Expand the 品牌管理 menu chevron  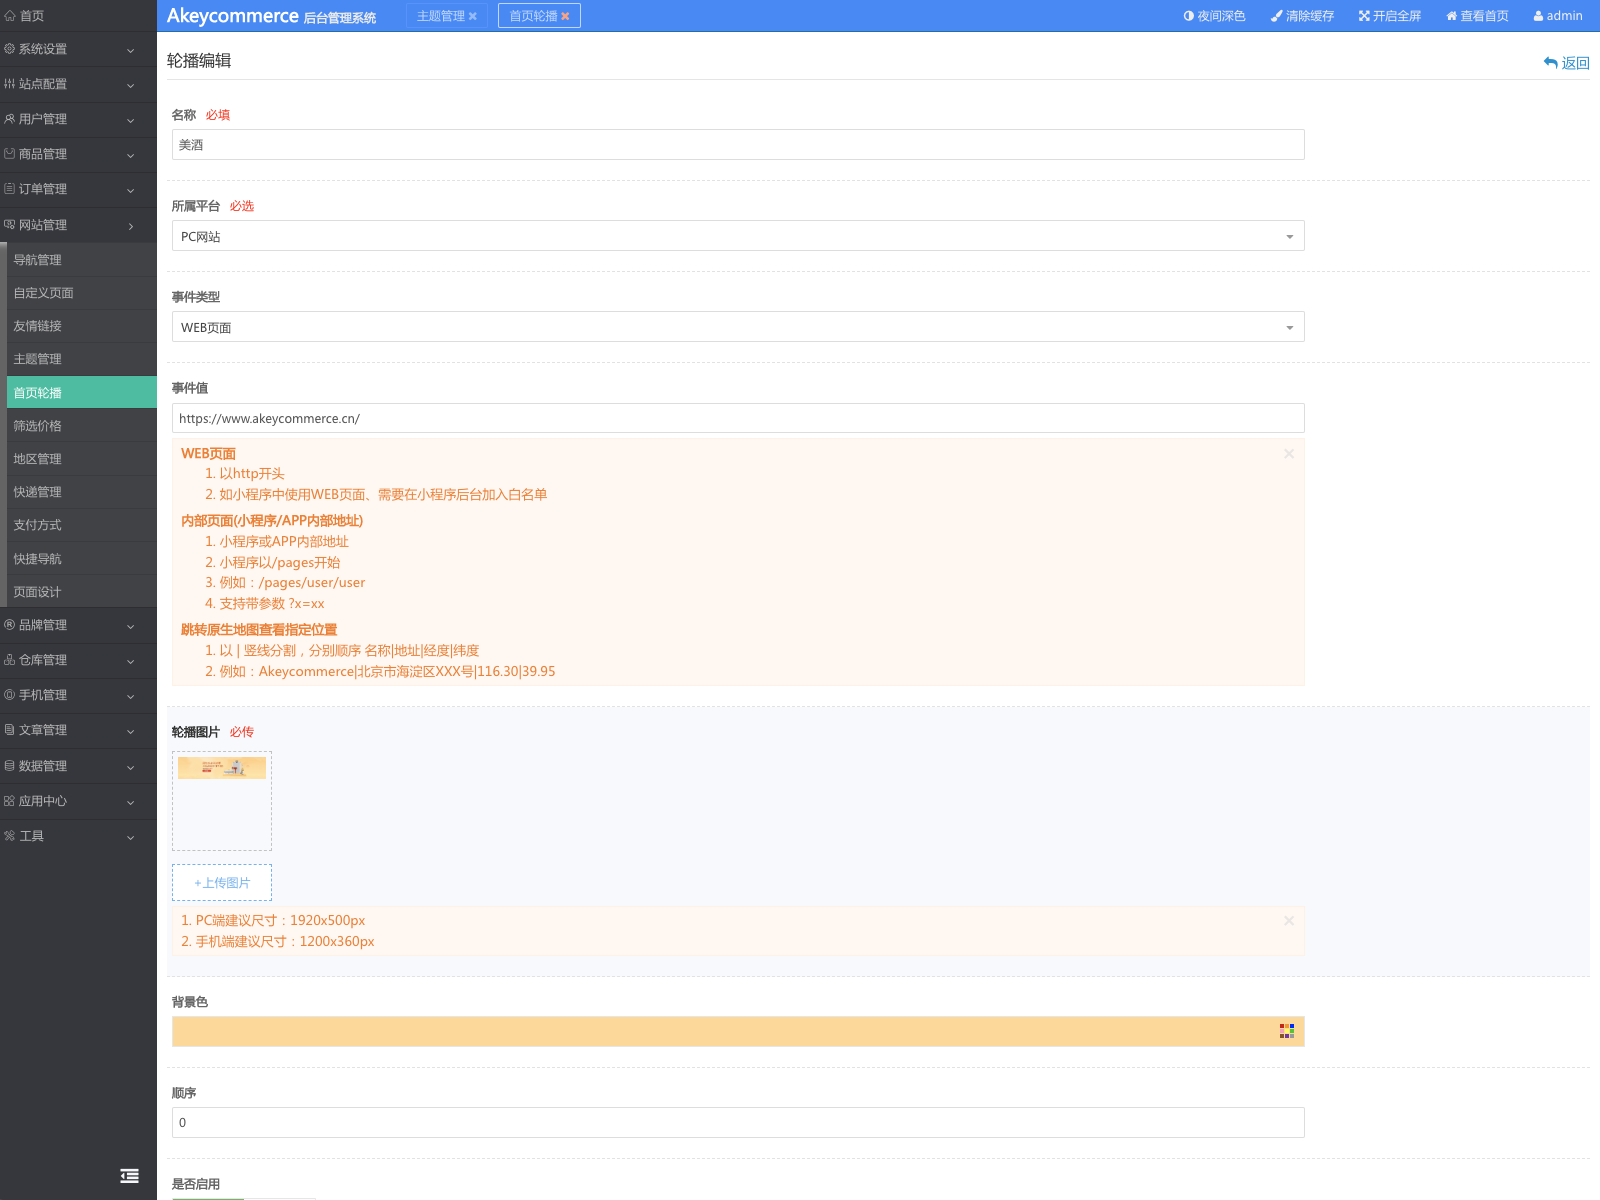[x=130, y=626]
